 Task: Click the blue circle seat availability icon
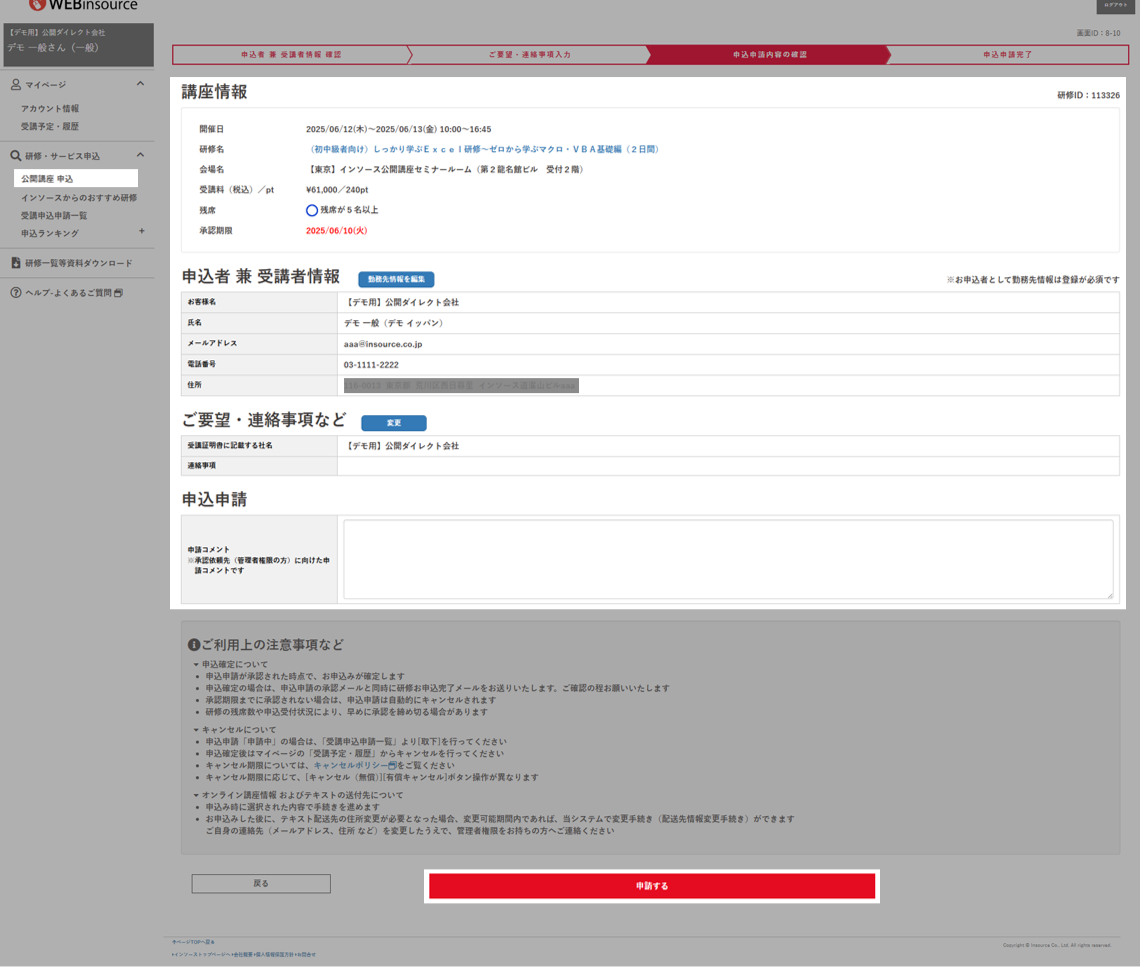click(311, 210)
